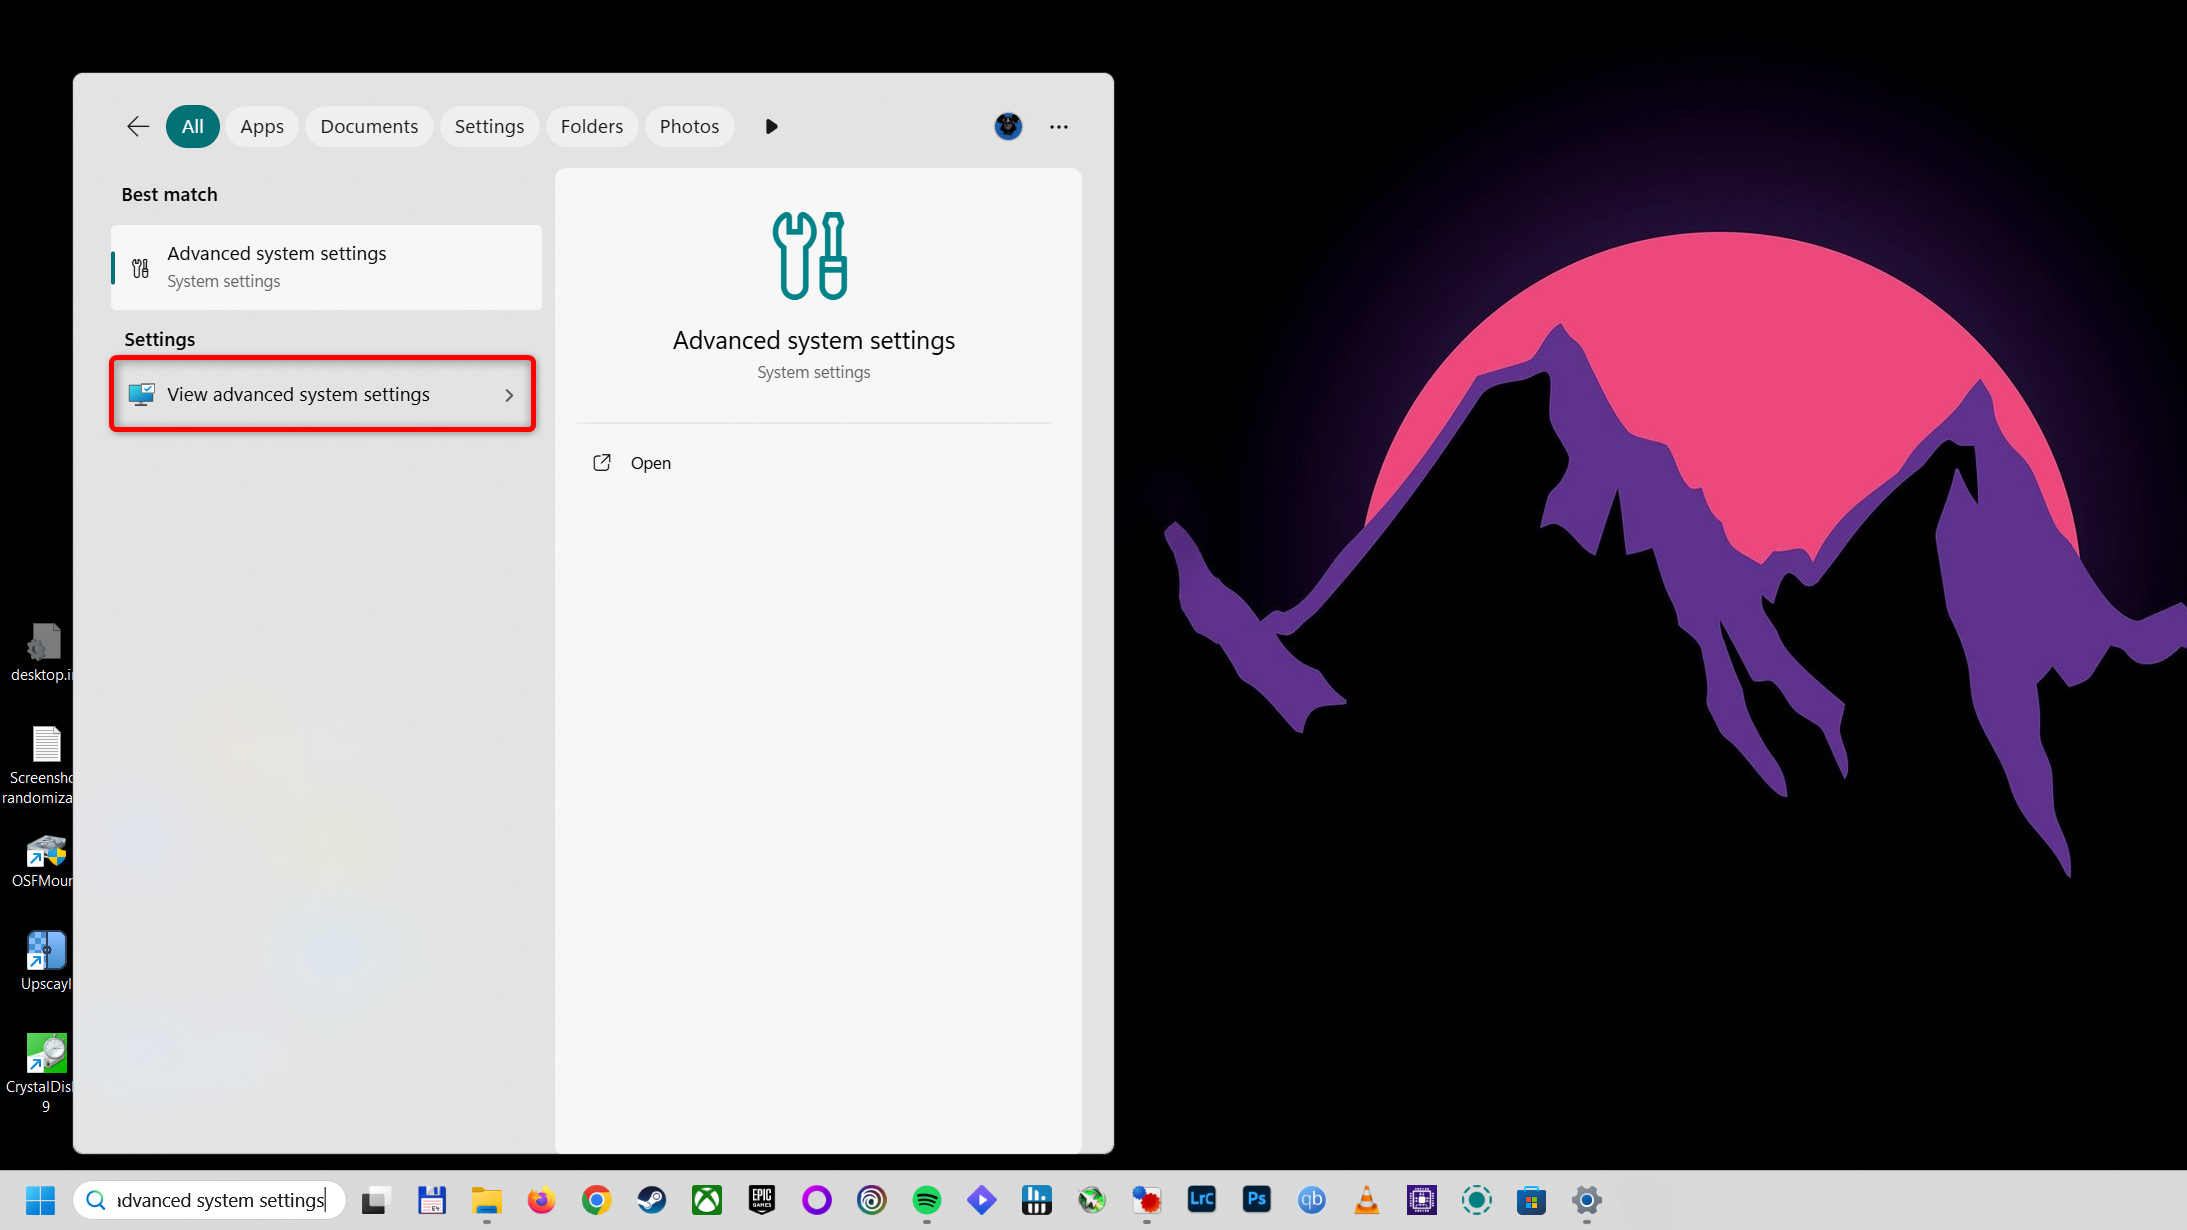Open the teal dashed-circle app on taskbar
Viewport: 2187px width, 1230px height.
[1477, 1200]
